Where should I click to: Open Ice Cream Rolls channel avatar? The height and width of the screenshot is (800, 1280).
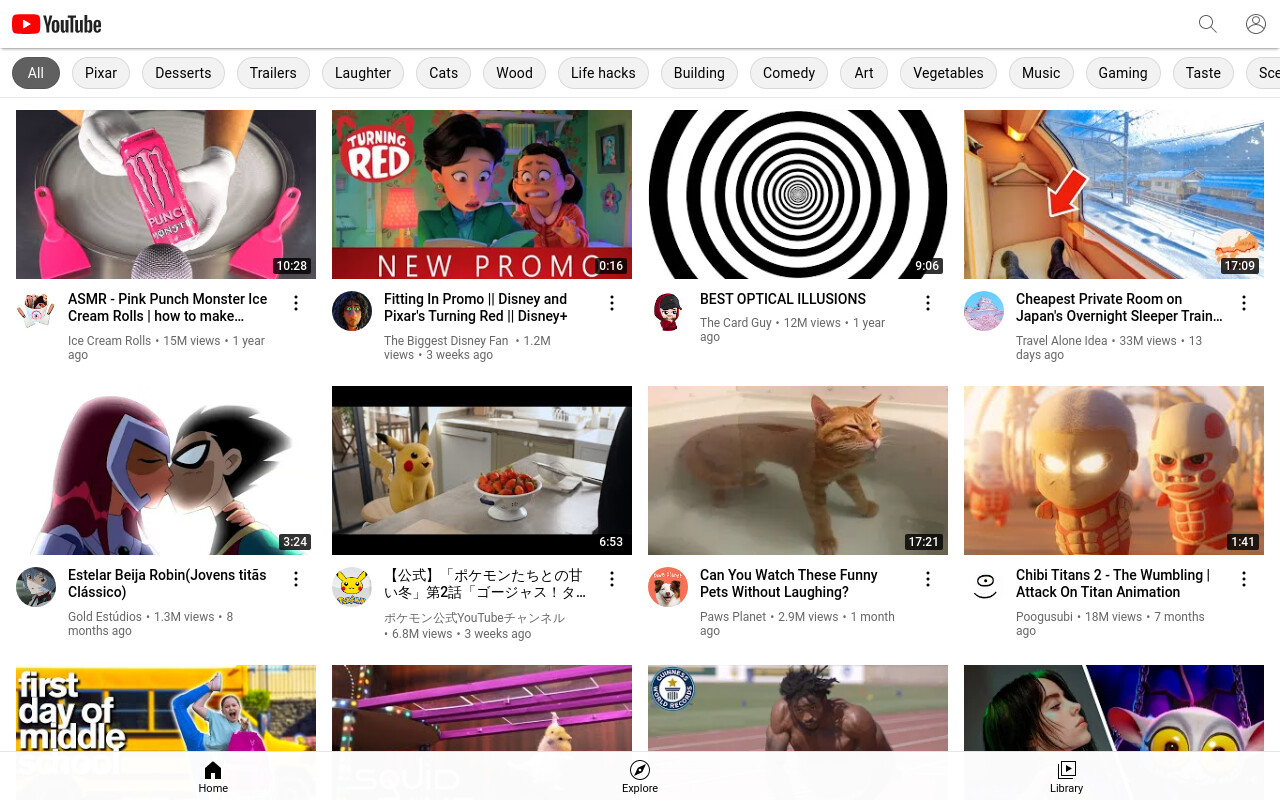[36, 311]
